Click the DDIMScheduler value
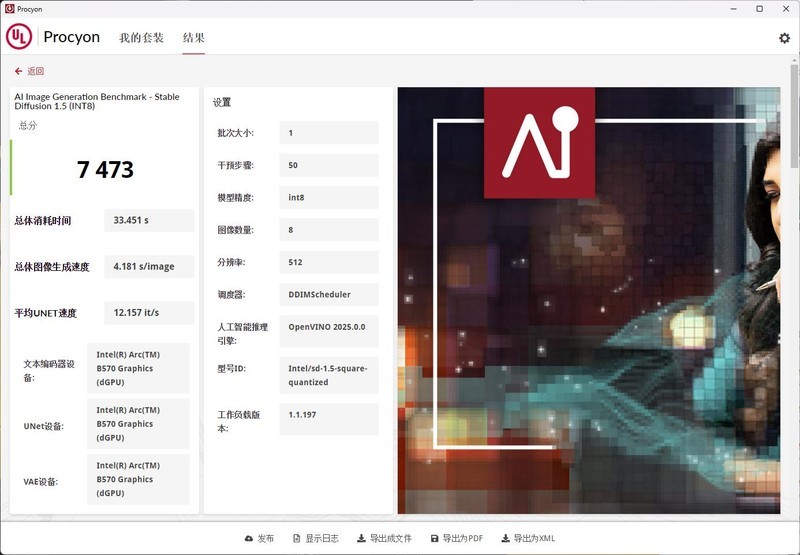 pos(329,294)
